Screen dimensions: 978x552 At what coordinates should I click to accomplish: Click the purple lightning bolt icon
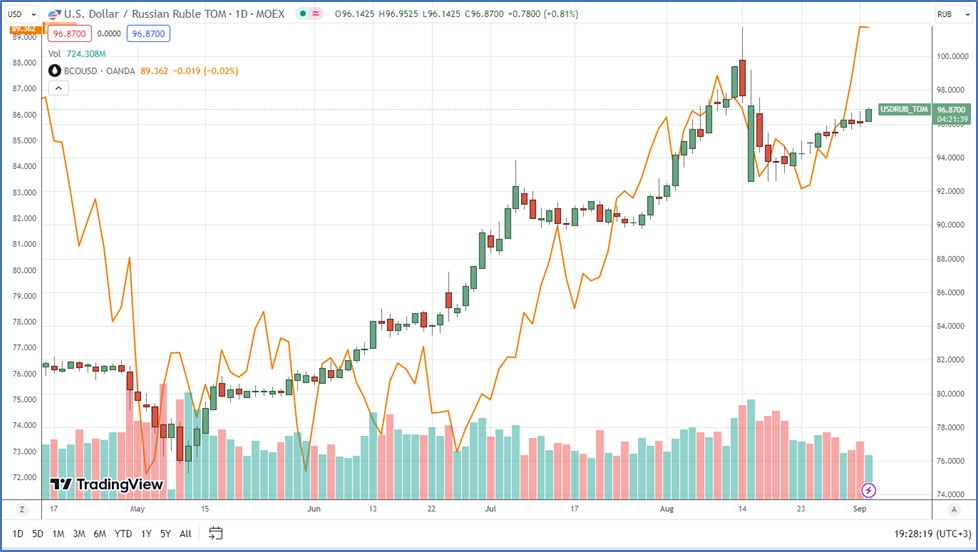[x=869, y=490]
